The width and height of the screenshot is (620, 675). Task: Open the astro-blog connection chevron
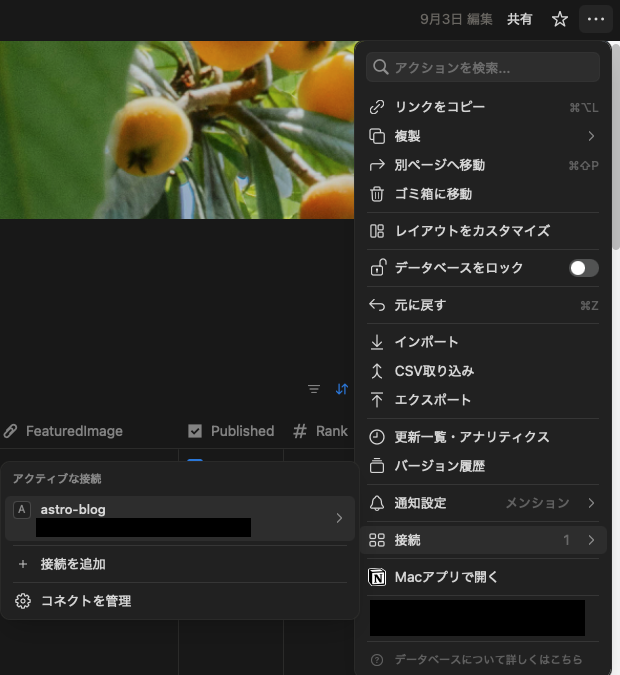(339, 518)
